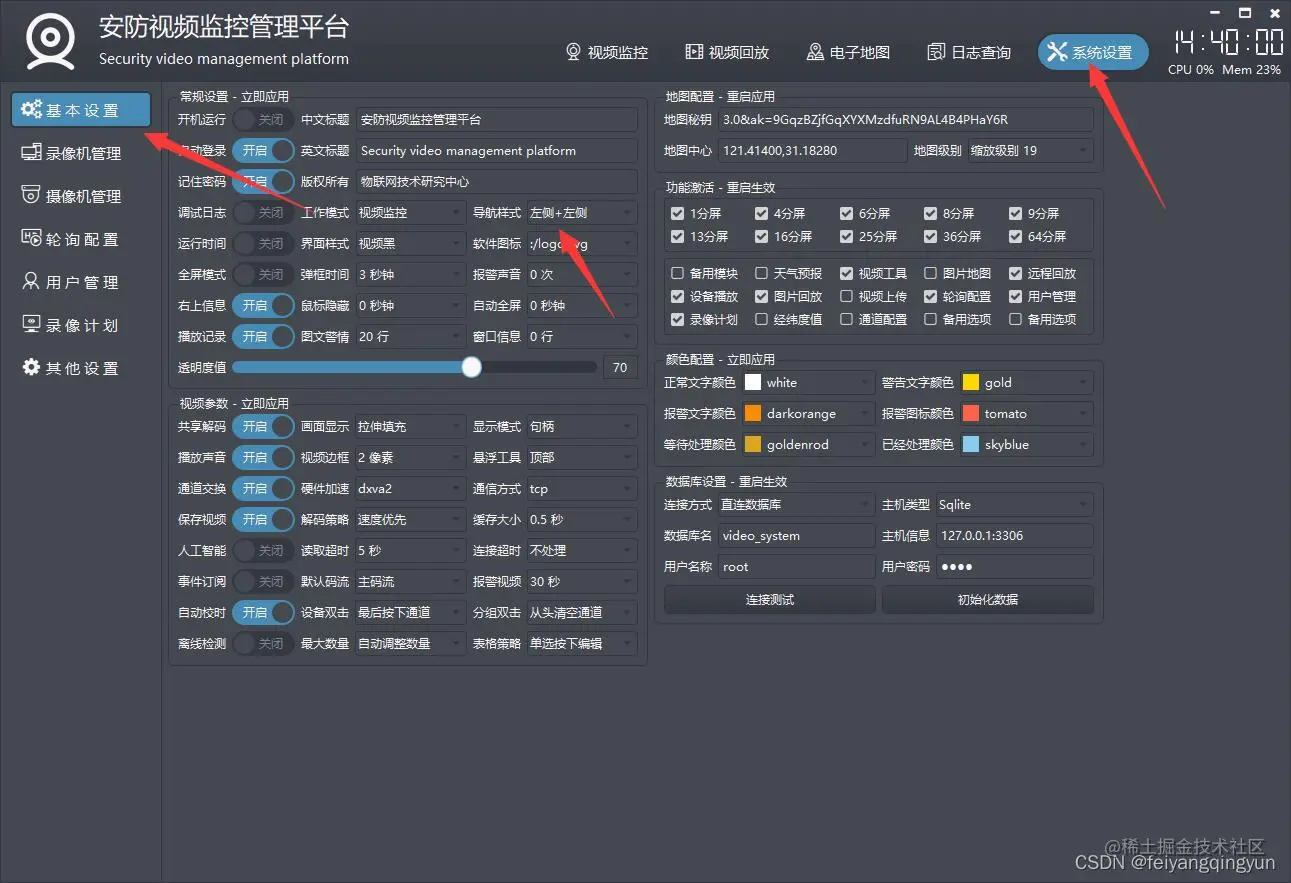Click the CPU 0% usage readout
The height and width of the screenshot is (883, 1291).
[x=1191, y=70]
